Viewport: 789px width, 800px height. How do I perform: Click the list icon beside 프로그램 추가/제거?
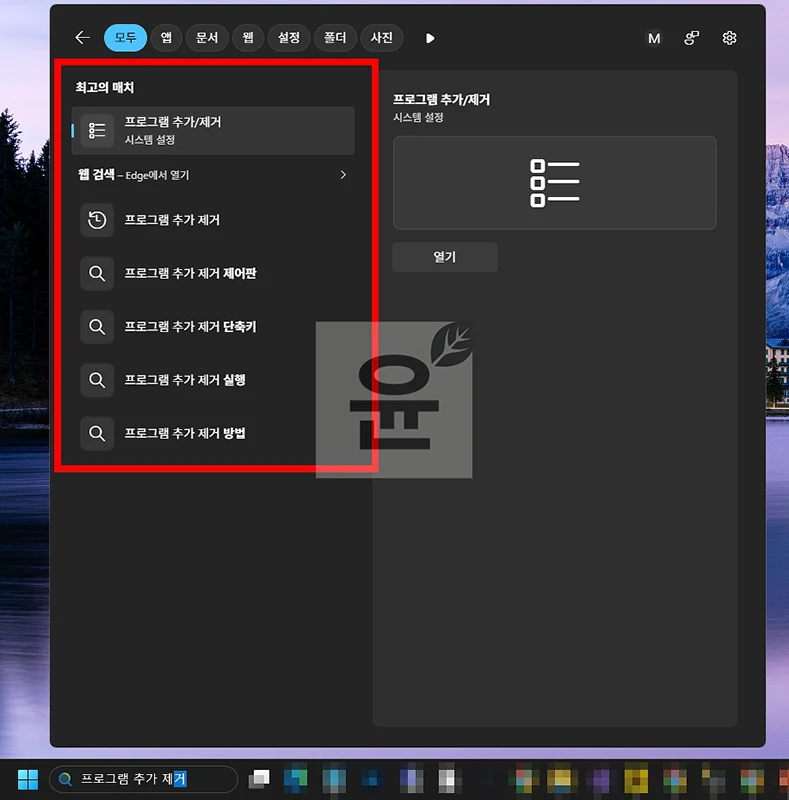coord(97,131)
